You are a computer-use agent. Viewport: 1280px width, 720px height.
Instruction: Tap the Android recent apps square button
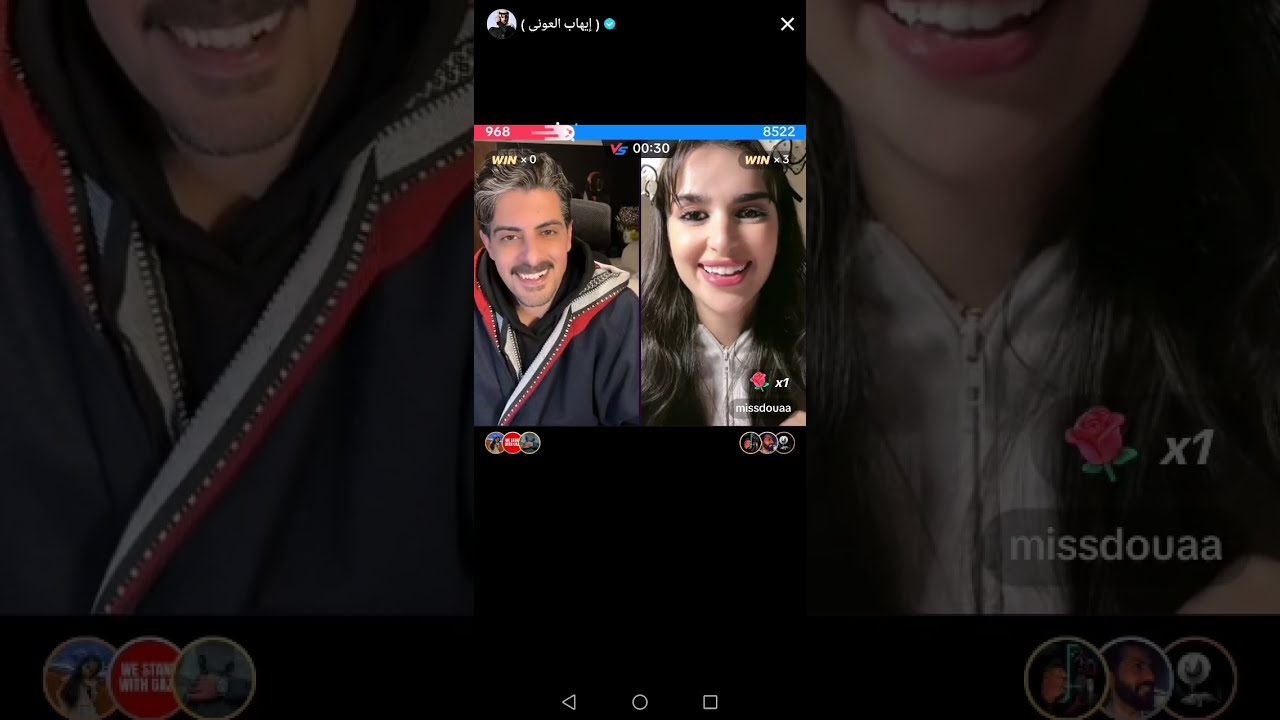[710, 702]
